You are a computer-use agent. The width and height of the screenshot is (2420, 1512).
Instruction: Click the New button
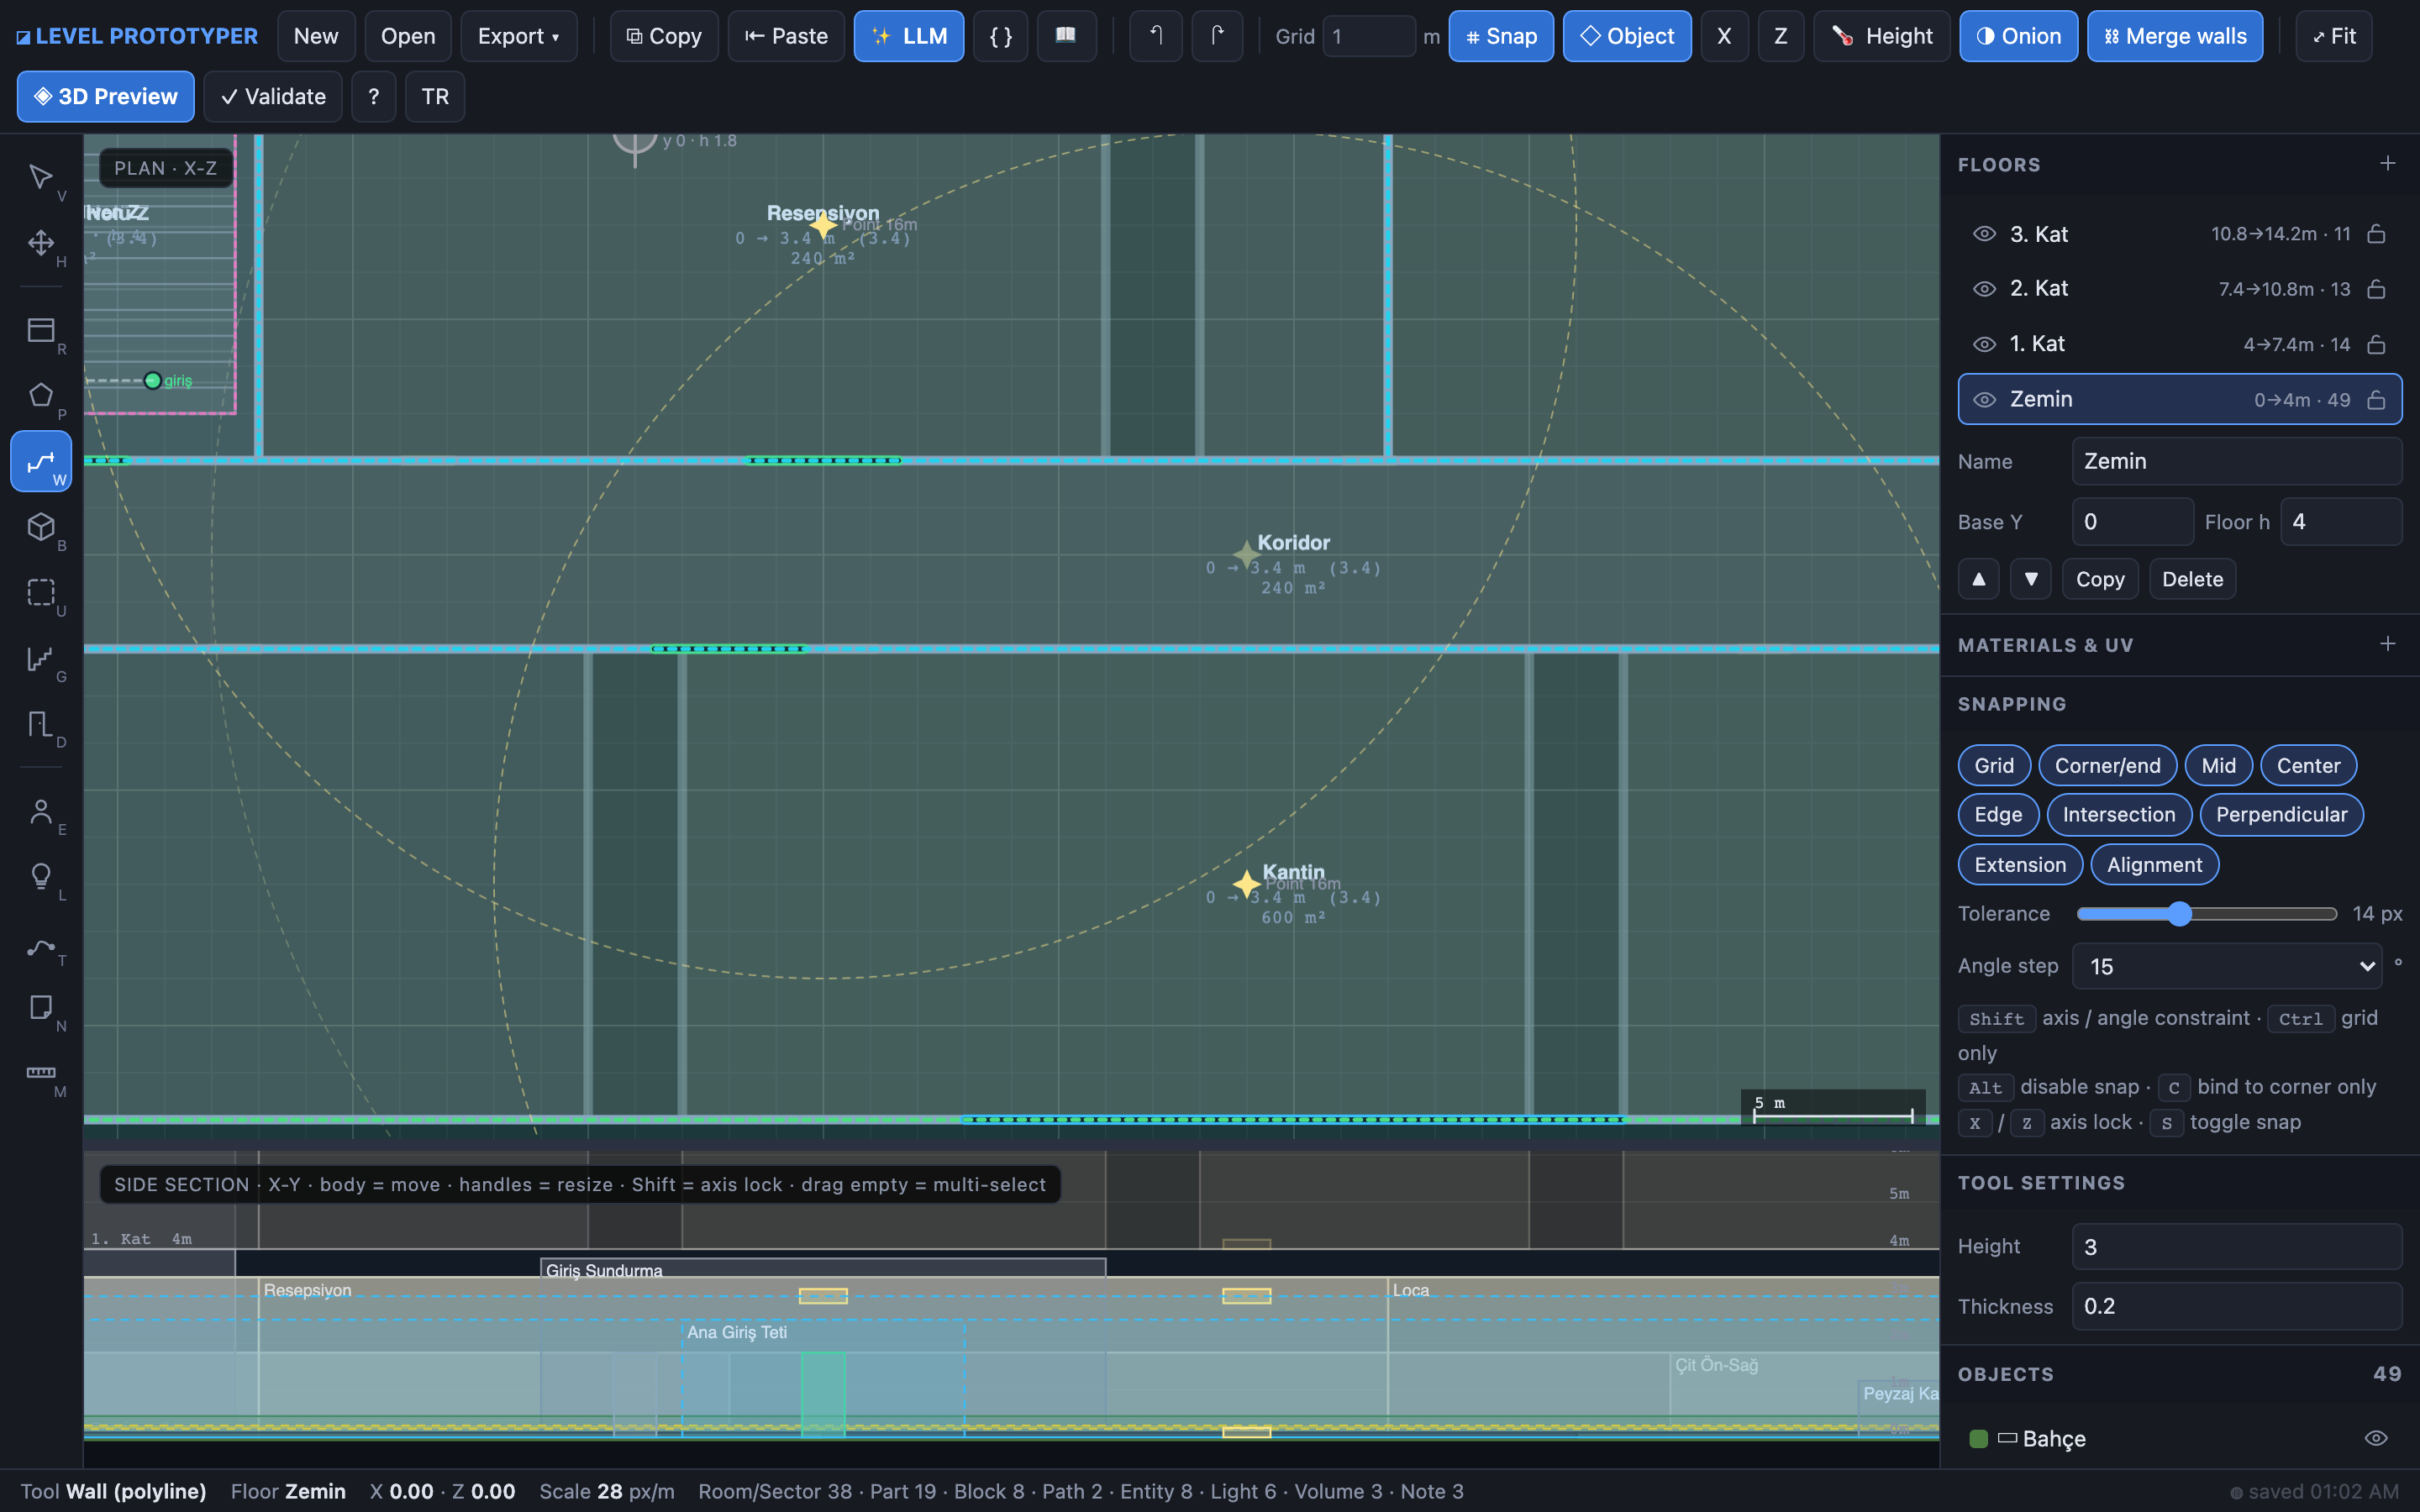coord(315,36)
